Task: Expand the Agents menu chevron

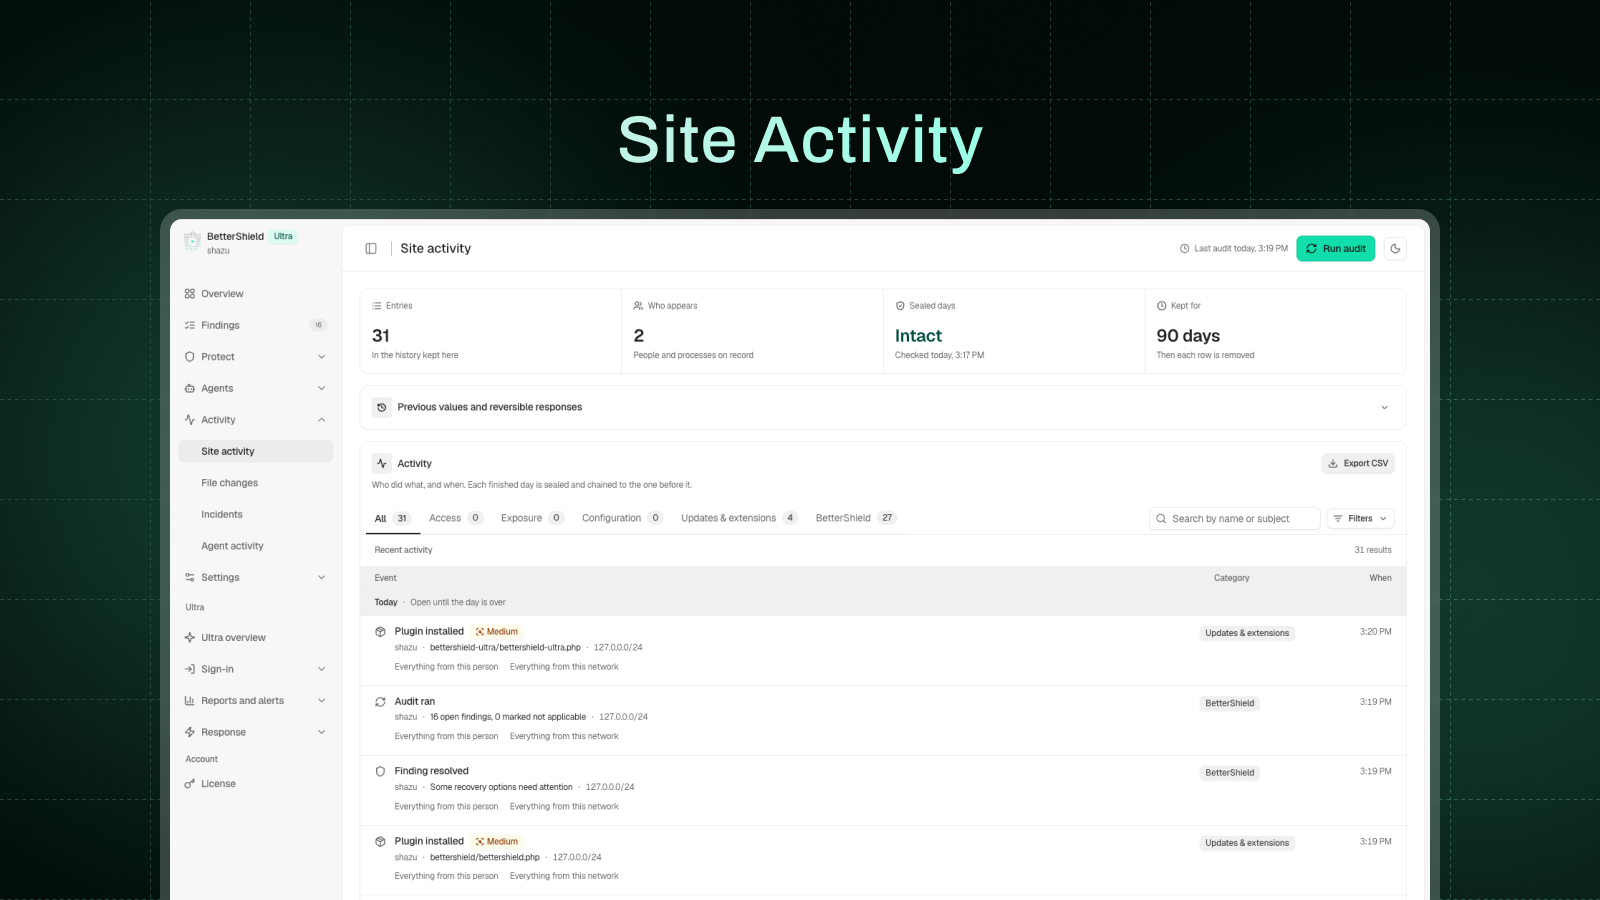Action: tap(322, 388)
